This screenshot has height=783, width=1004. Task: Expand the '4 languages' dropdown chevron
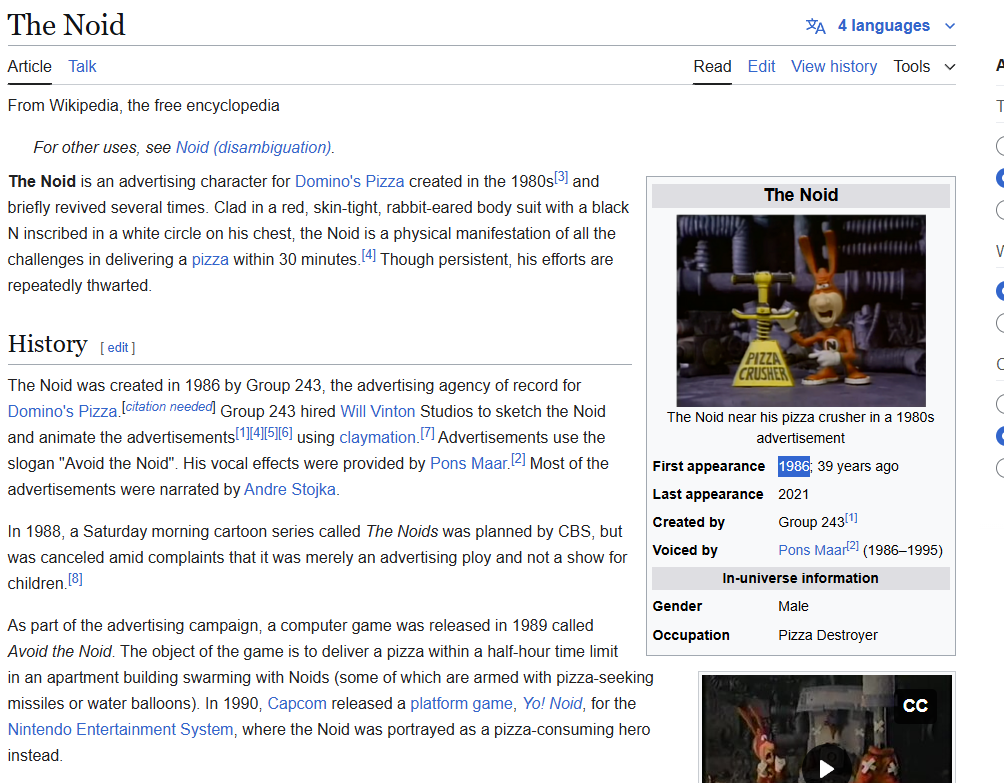click(x=950, y=26)
